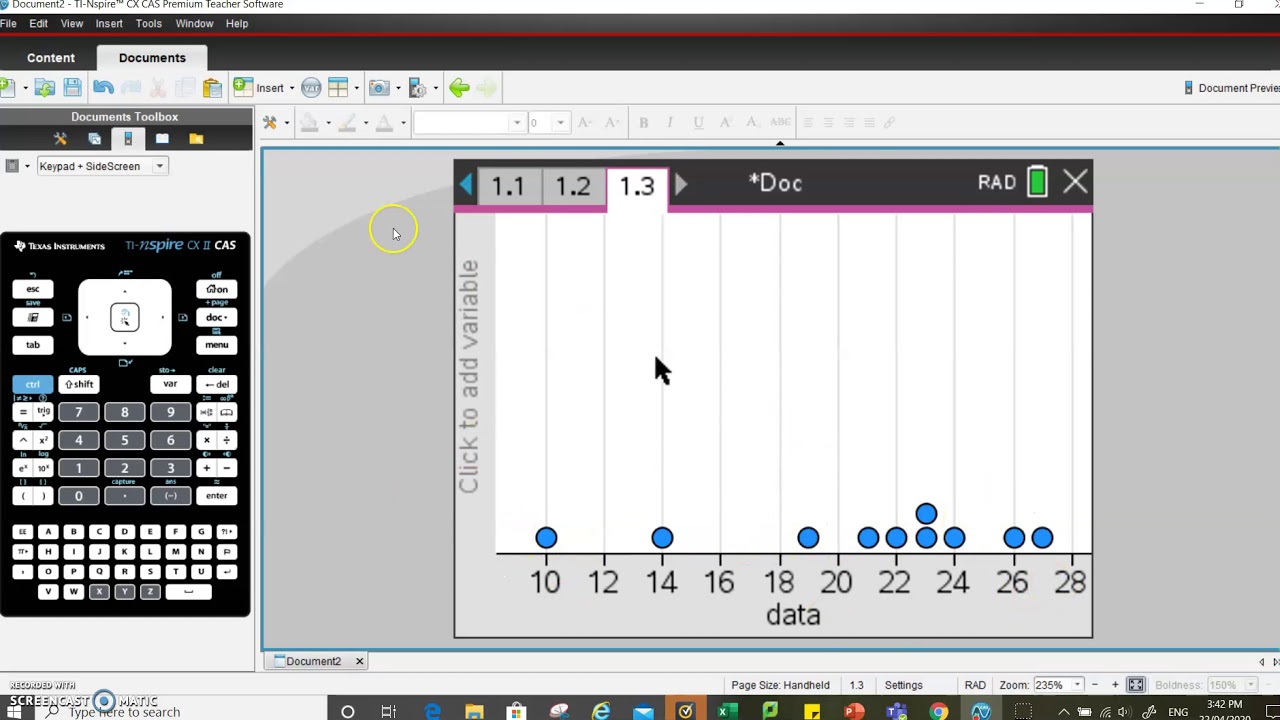Click the scratchpad key below esc
The height and width of the screenshot is (720, 1280).
[32, 317]
